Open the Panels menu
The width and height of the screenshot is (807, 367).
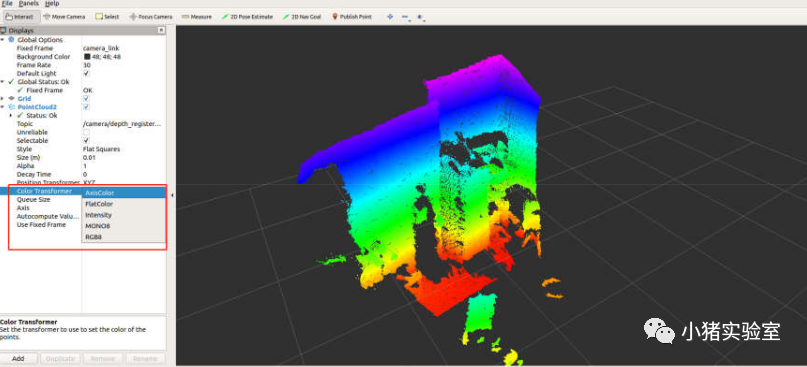(x=29, y=3)
